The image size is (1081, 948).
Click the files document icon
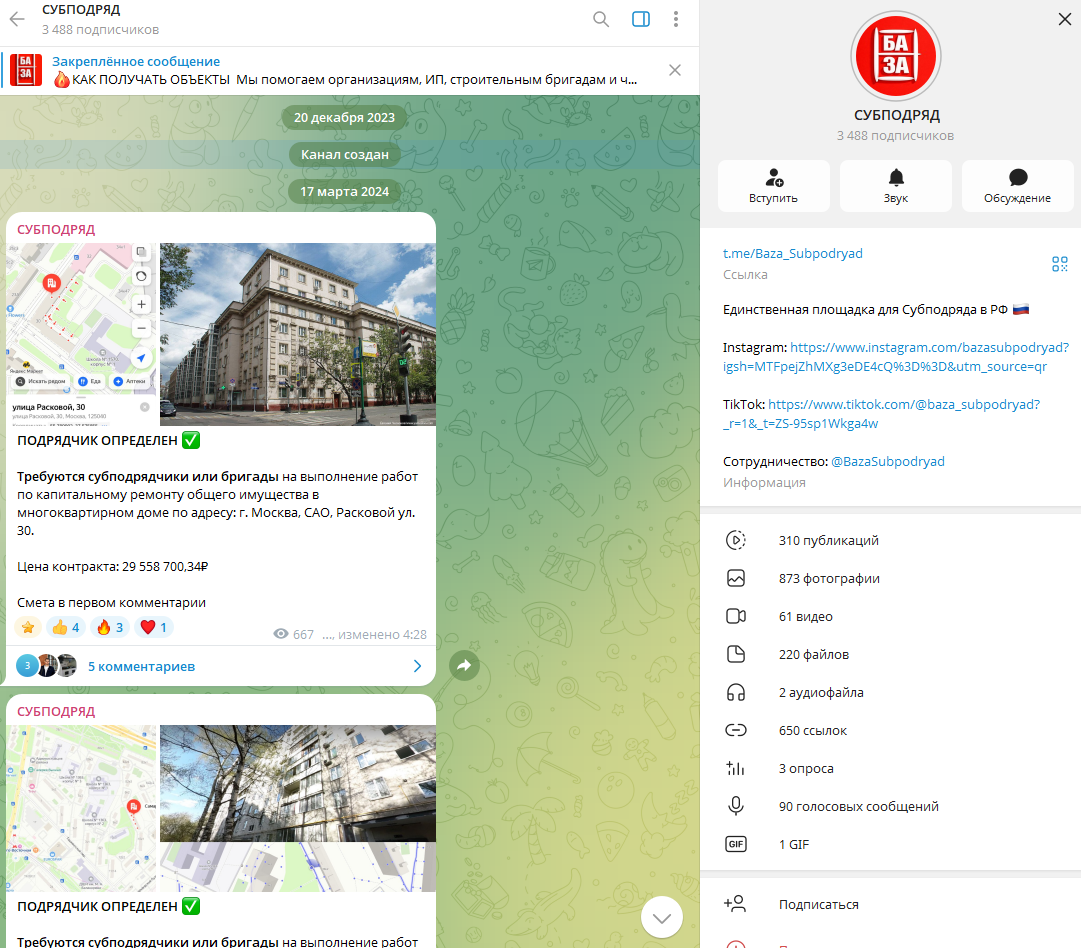pos(736,654)
